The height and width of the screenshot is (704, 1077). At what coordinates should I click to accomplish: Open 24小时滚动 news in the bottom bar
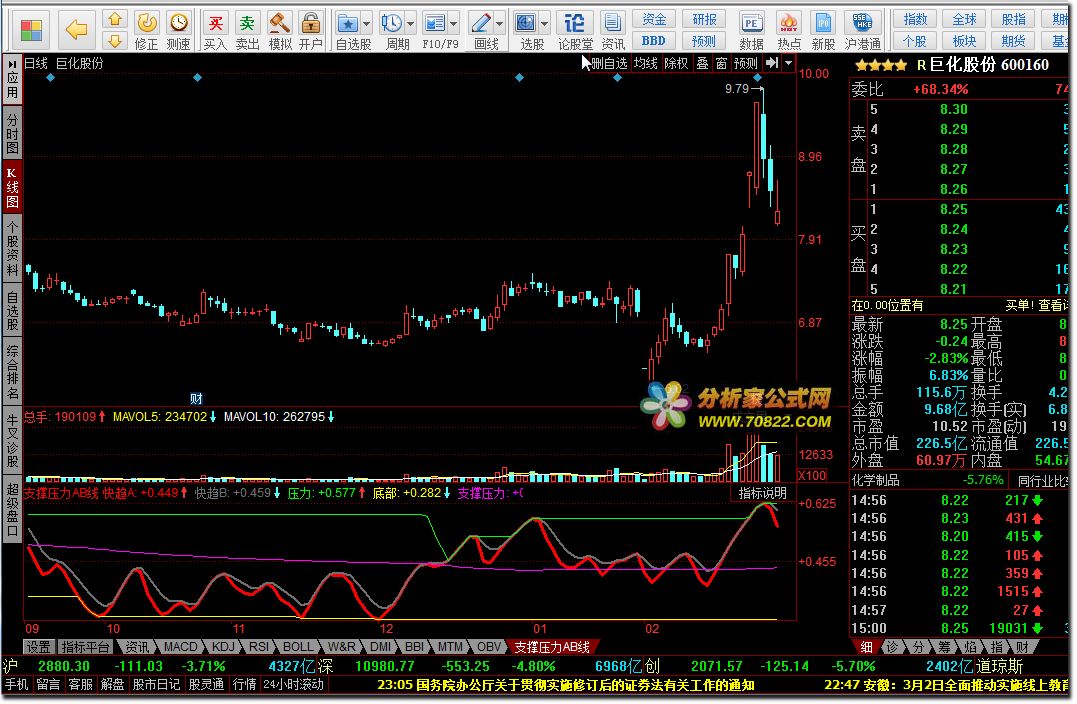click(293, 685)
